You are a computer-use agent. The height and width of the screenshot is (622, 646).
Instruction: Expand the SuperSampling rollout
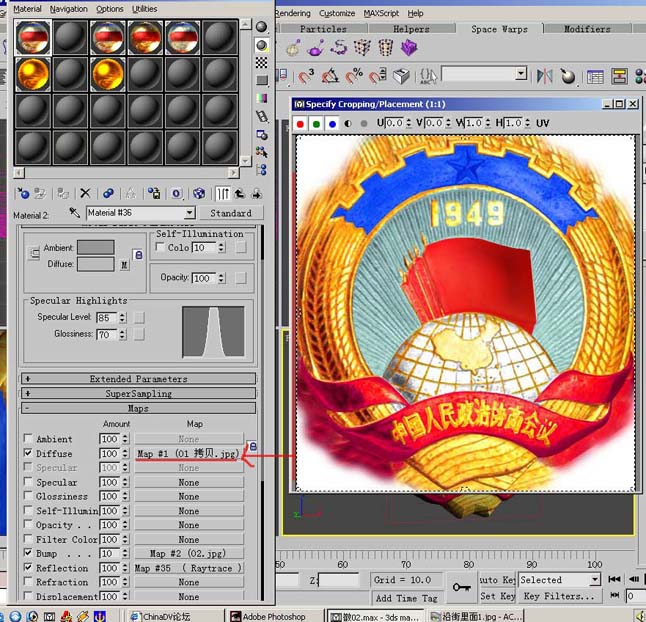coord(138,393)
